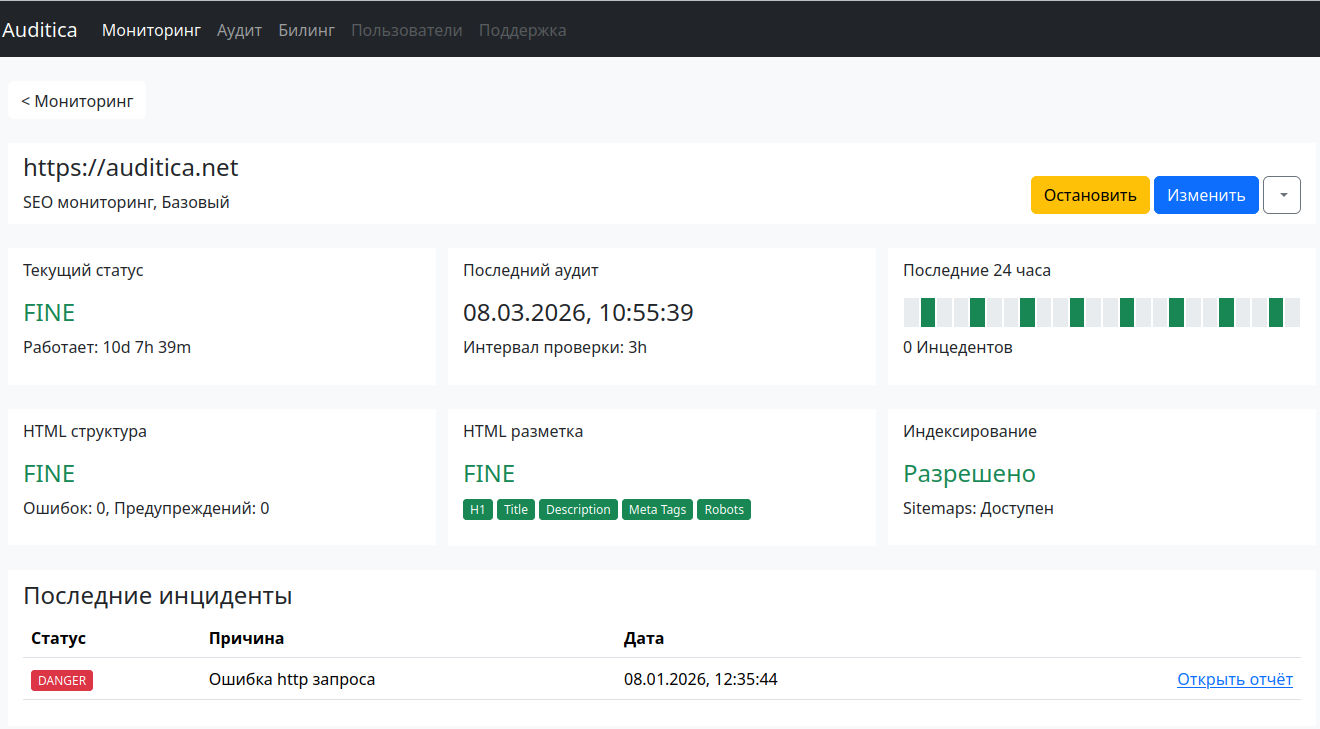Switch to the Аудит section

pos(239,30)
